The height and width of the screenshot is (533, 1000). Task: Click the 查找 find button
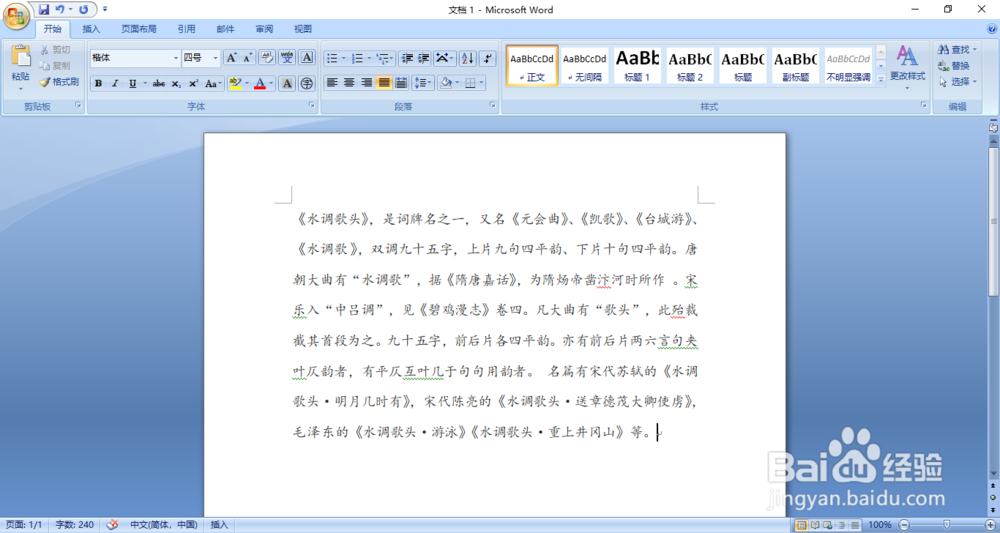click(x=958, y=50)
